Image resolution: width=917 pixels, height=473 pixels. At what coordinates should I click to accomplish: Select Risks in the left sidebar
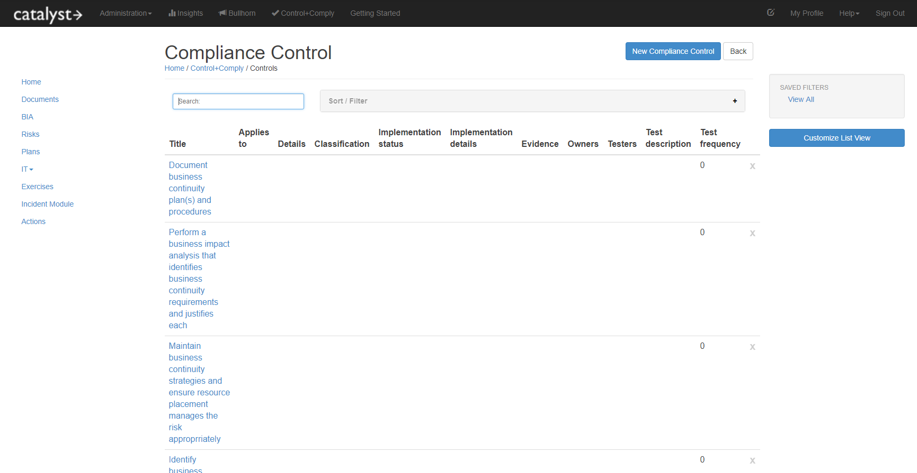30,134
